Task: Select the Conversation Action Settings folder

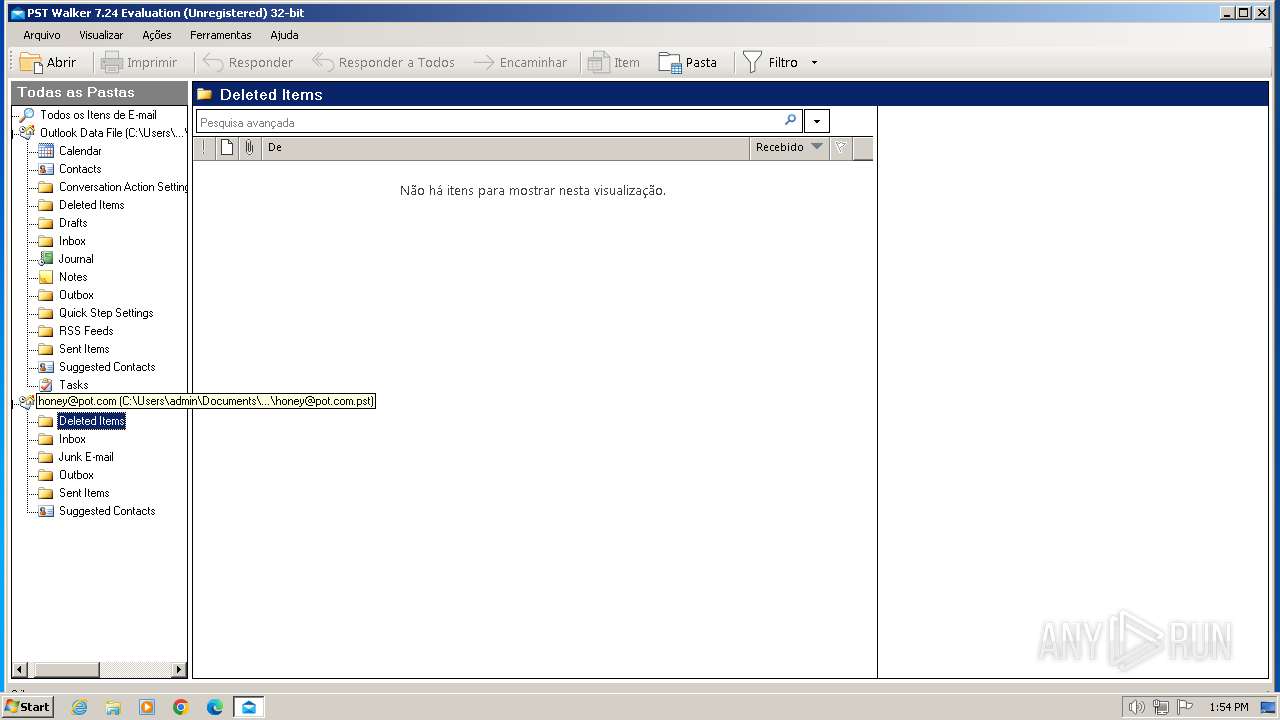Action: (x=122, y=187)
